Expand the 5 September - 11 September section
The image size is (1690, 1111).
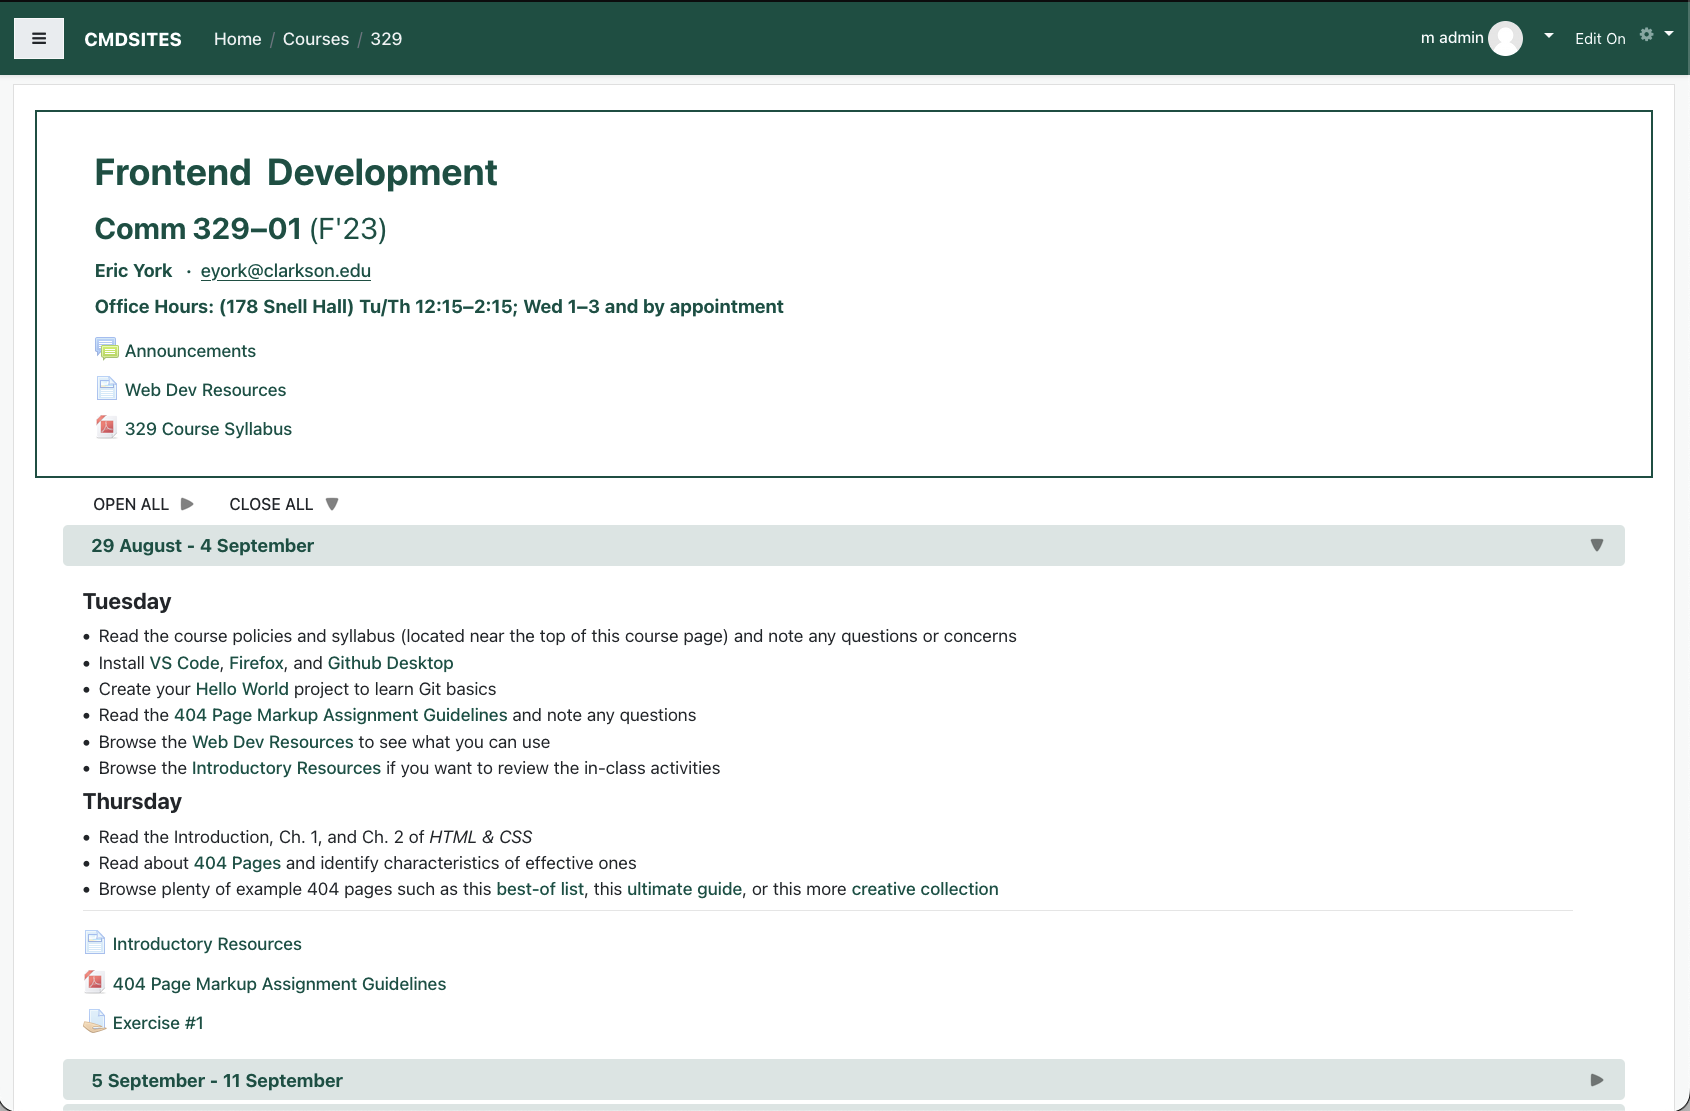[x=1597, y=1080]
